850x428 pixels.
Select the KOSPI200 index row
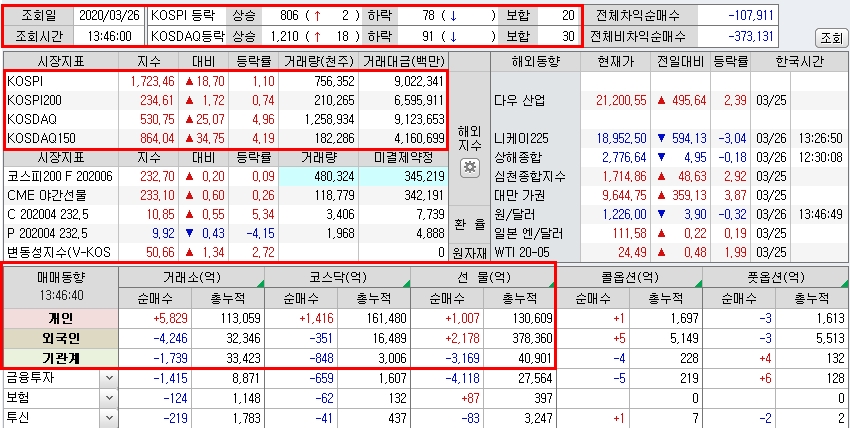[226, 100]
